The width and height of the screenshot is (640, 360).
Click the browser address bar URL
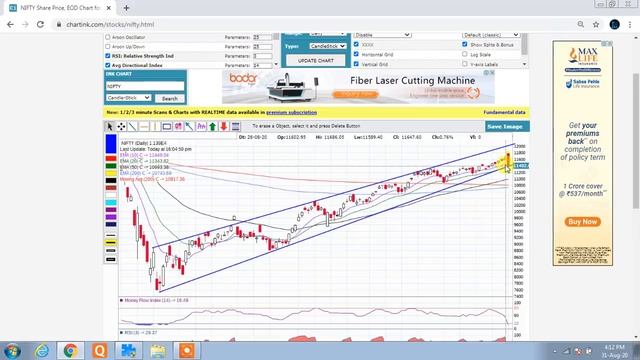click(110, 24)
